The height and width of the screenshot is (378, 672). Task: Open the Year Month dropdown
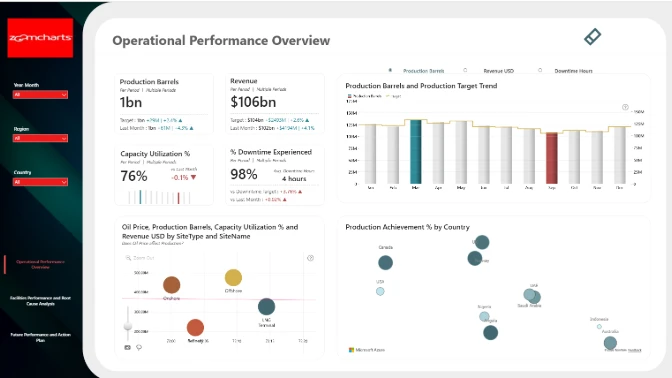pos(40,95)
